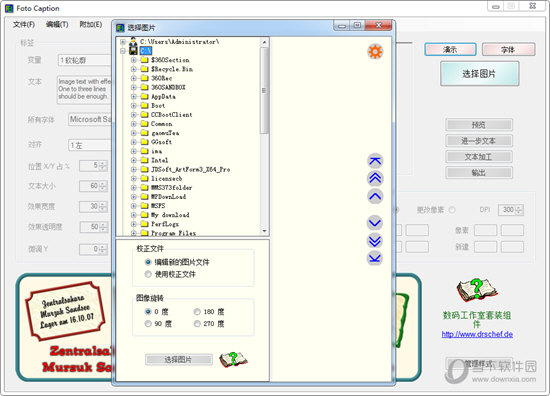This screenshot has height=396, width=550.
Task: Click the 演示 button
Action: [450, 49]
